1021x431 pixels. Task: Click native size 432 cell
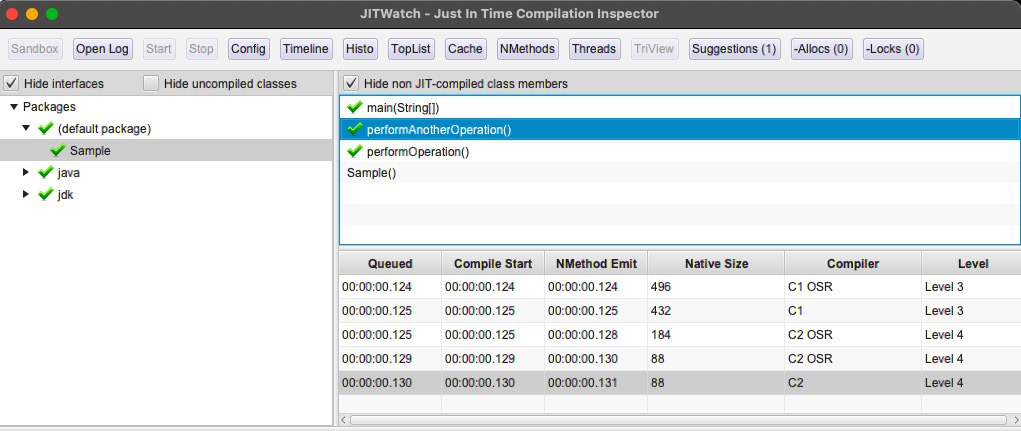[x=716, y=311]
